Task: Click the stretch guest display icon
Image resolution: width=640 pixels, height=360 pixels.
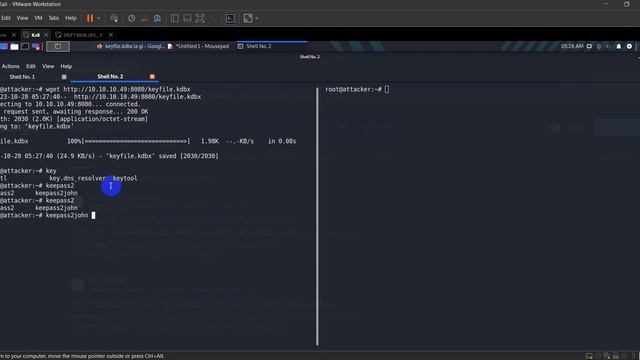Action: 248,18
